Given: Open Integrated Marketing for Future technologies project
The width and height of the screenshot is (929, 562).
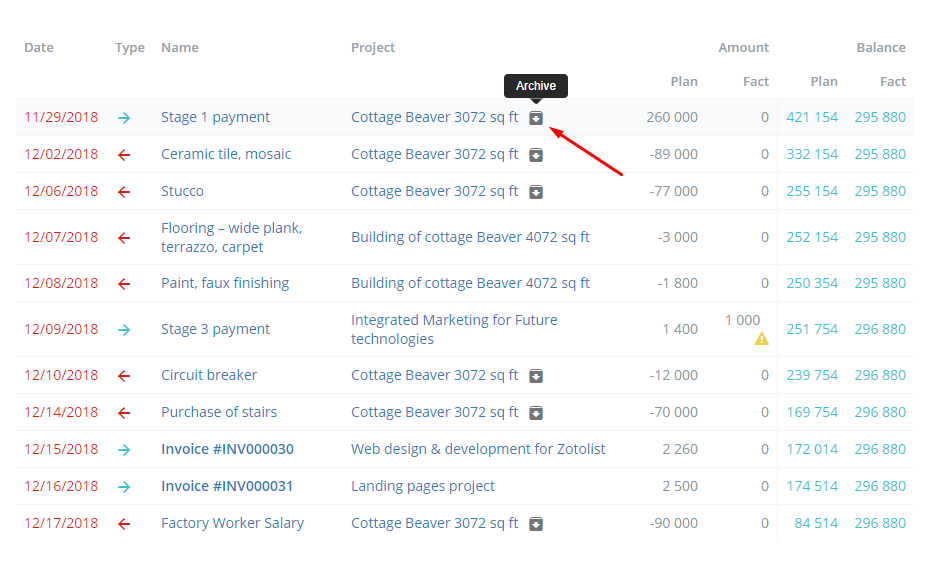Looking at the screenshot, I should click(454, 329).
